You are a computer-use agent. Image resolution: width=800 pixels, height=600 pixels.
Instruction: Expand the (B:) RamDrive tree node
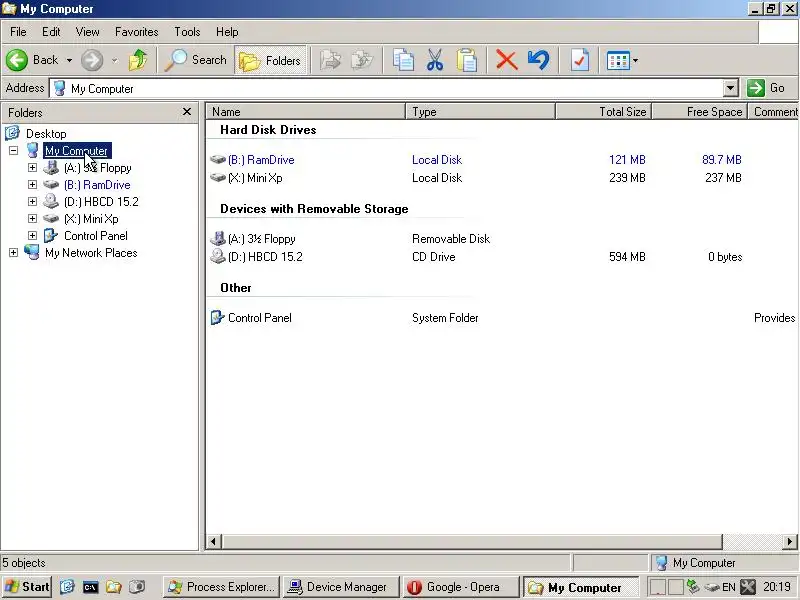[32, 184]
